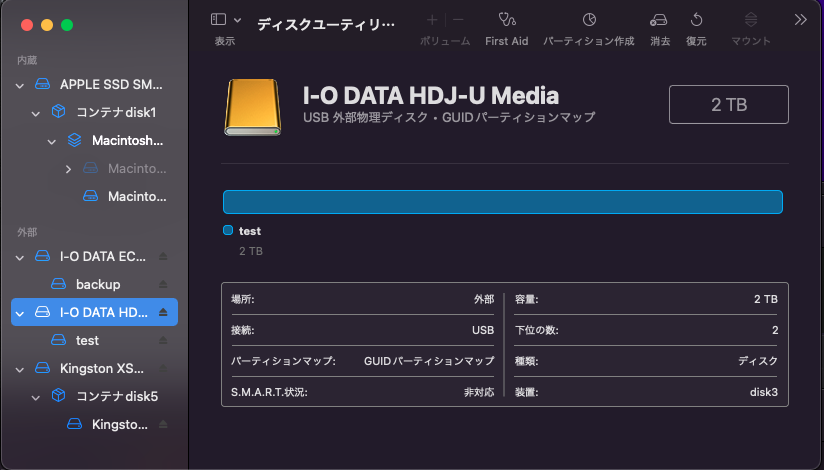Open the partition creation pie icon
The width and height of the screenshot is (824, 470).
pos(589,20)
